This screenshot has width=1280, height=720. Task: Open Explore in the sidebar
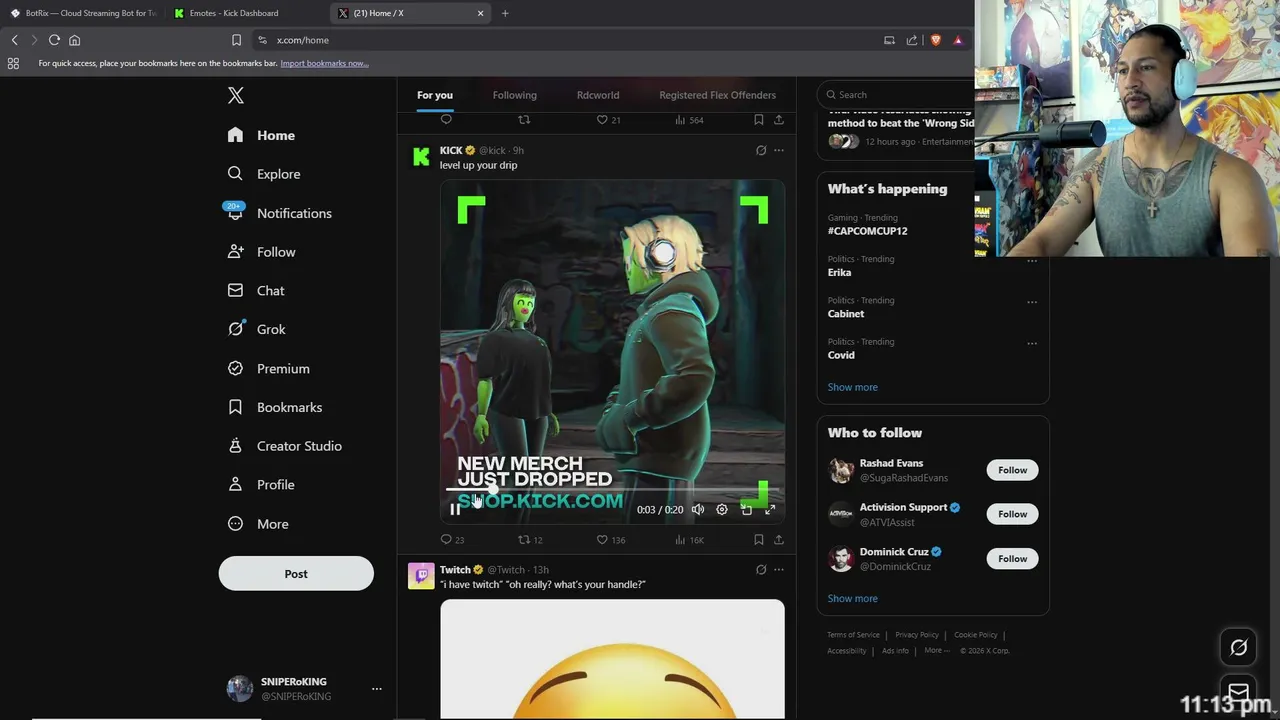(264, 174)
